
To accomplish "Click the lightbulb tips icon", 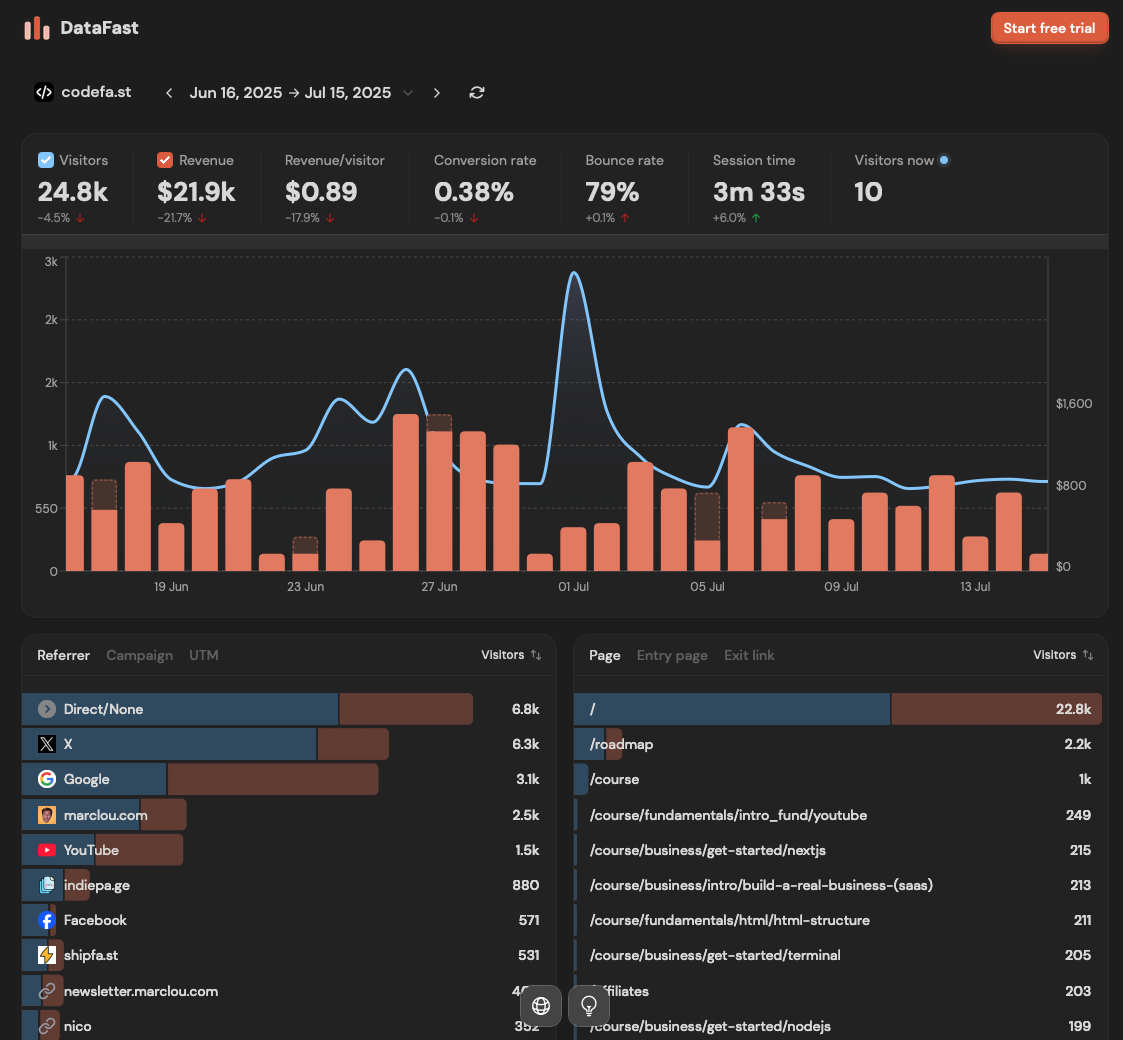I will coord(589,1006).
